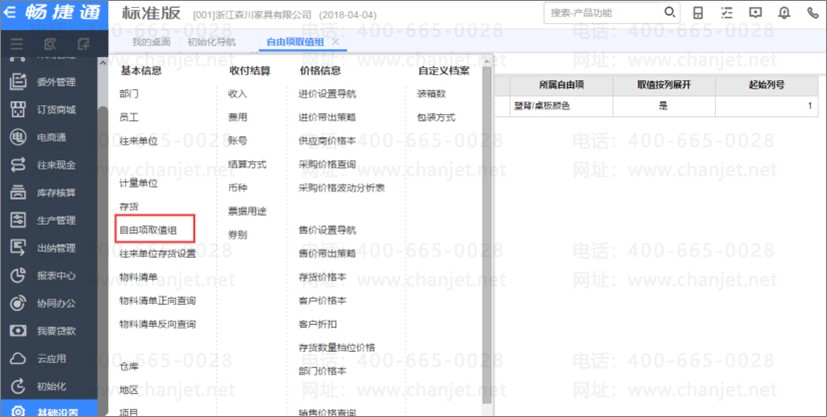This screenshot has width=827, height=417.
Task: Open 进价带出策略 entry
Action: pos(327,117)
